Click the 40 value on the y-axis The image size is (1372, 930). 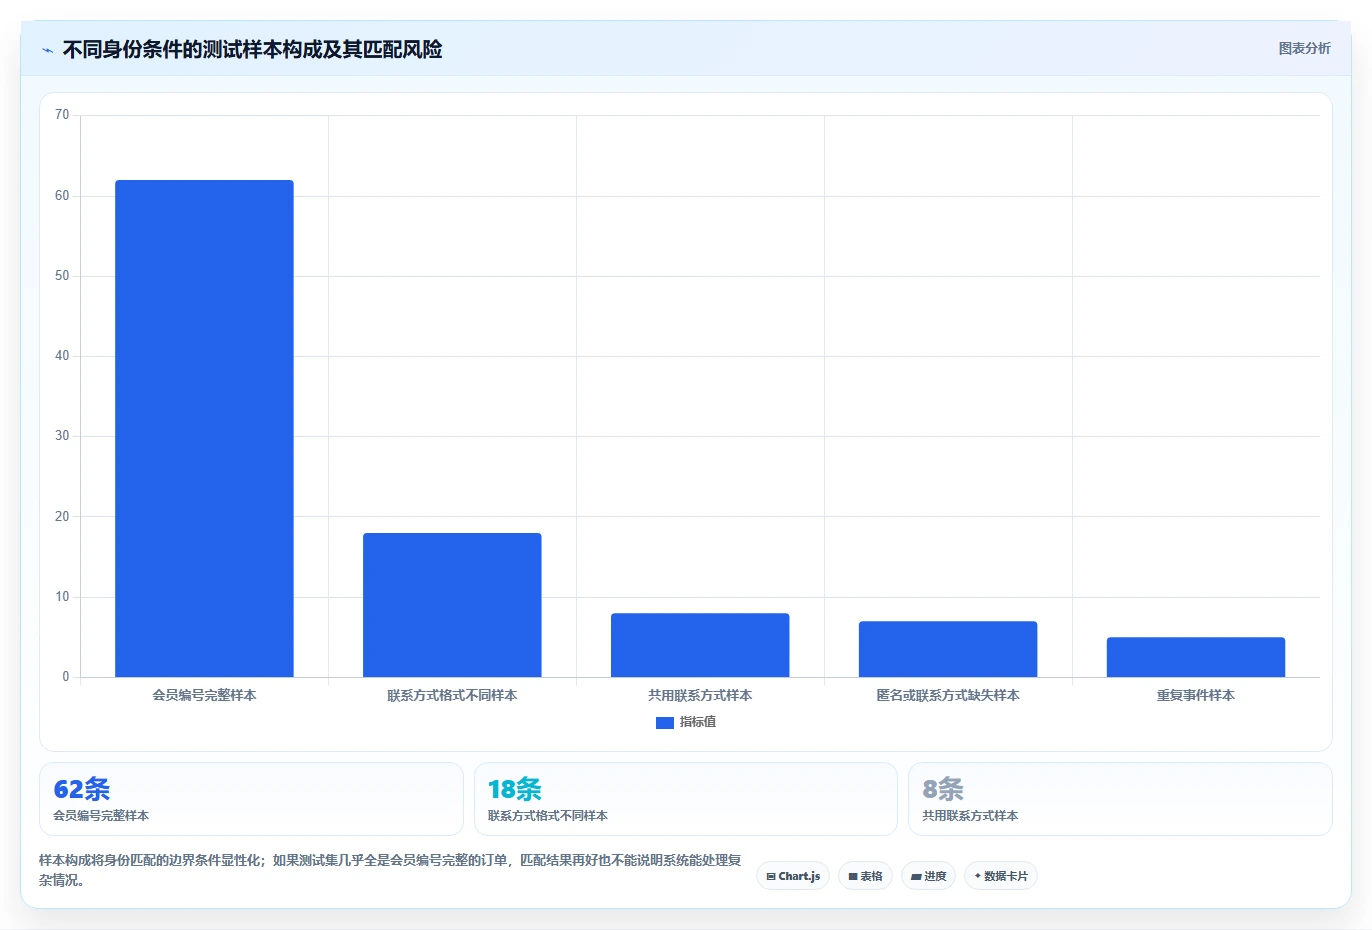pos(62,356)
